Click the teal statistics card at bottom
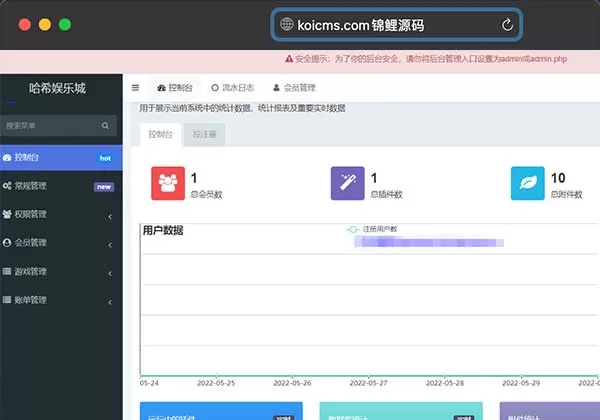The width and height of the screenshot is (600, 420). coord(401,411)
